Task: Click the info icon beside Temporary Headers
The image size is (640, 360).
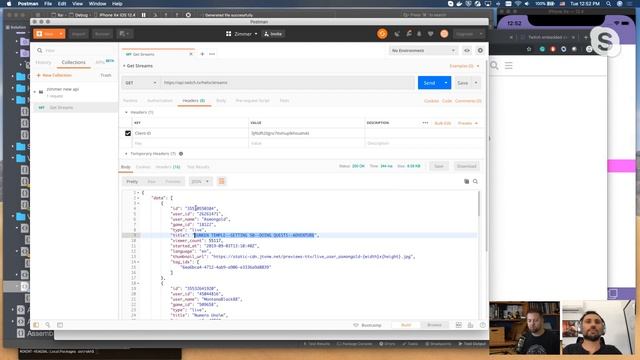Action: [x=181, y=153]
